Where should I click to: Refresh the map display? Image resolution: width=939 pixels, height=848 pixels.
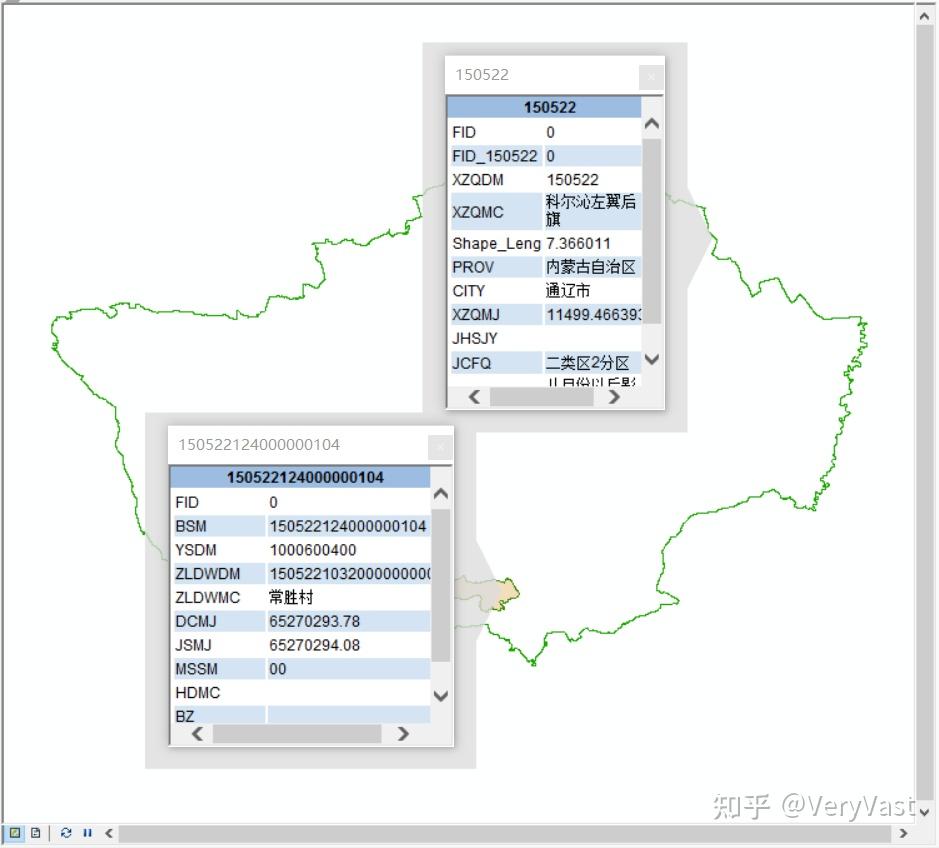click(66, 831)
